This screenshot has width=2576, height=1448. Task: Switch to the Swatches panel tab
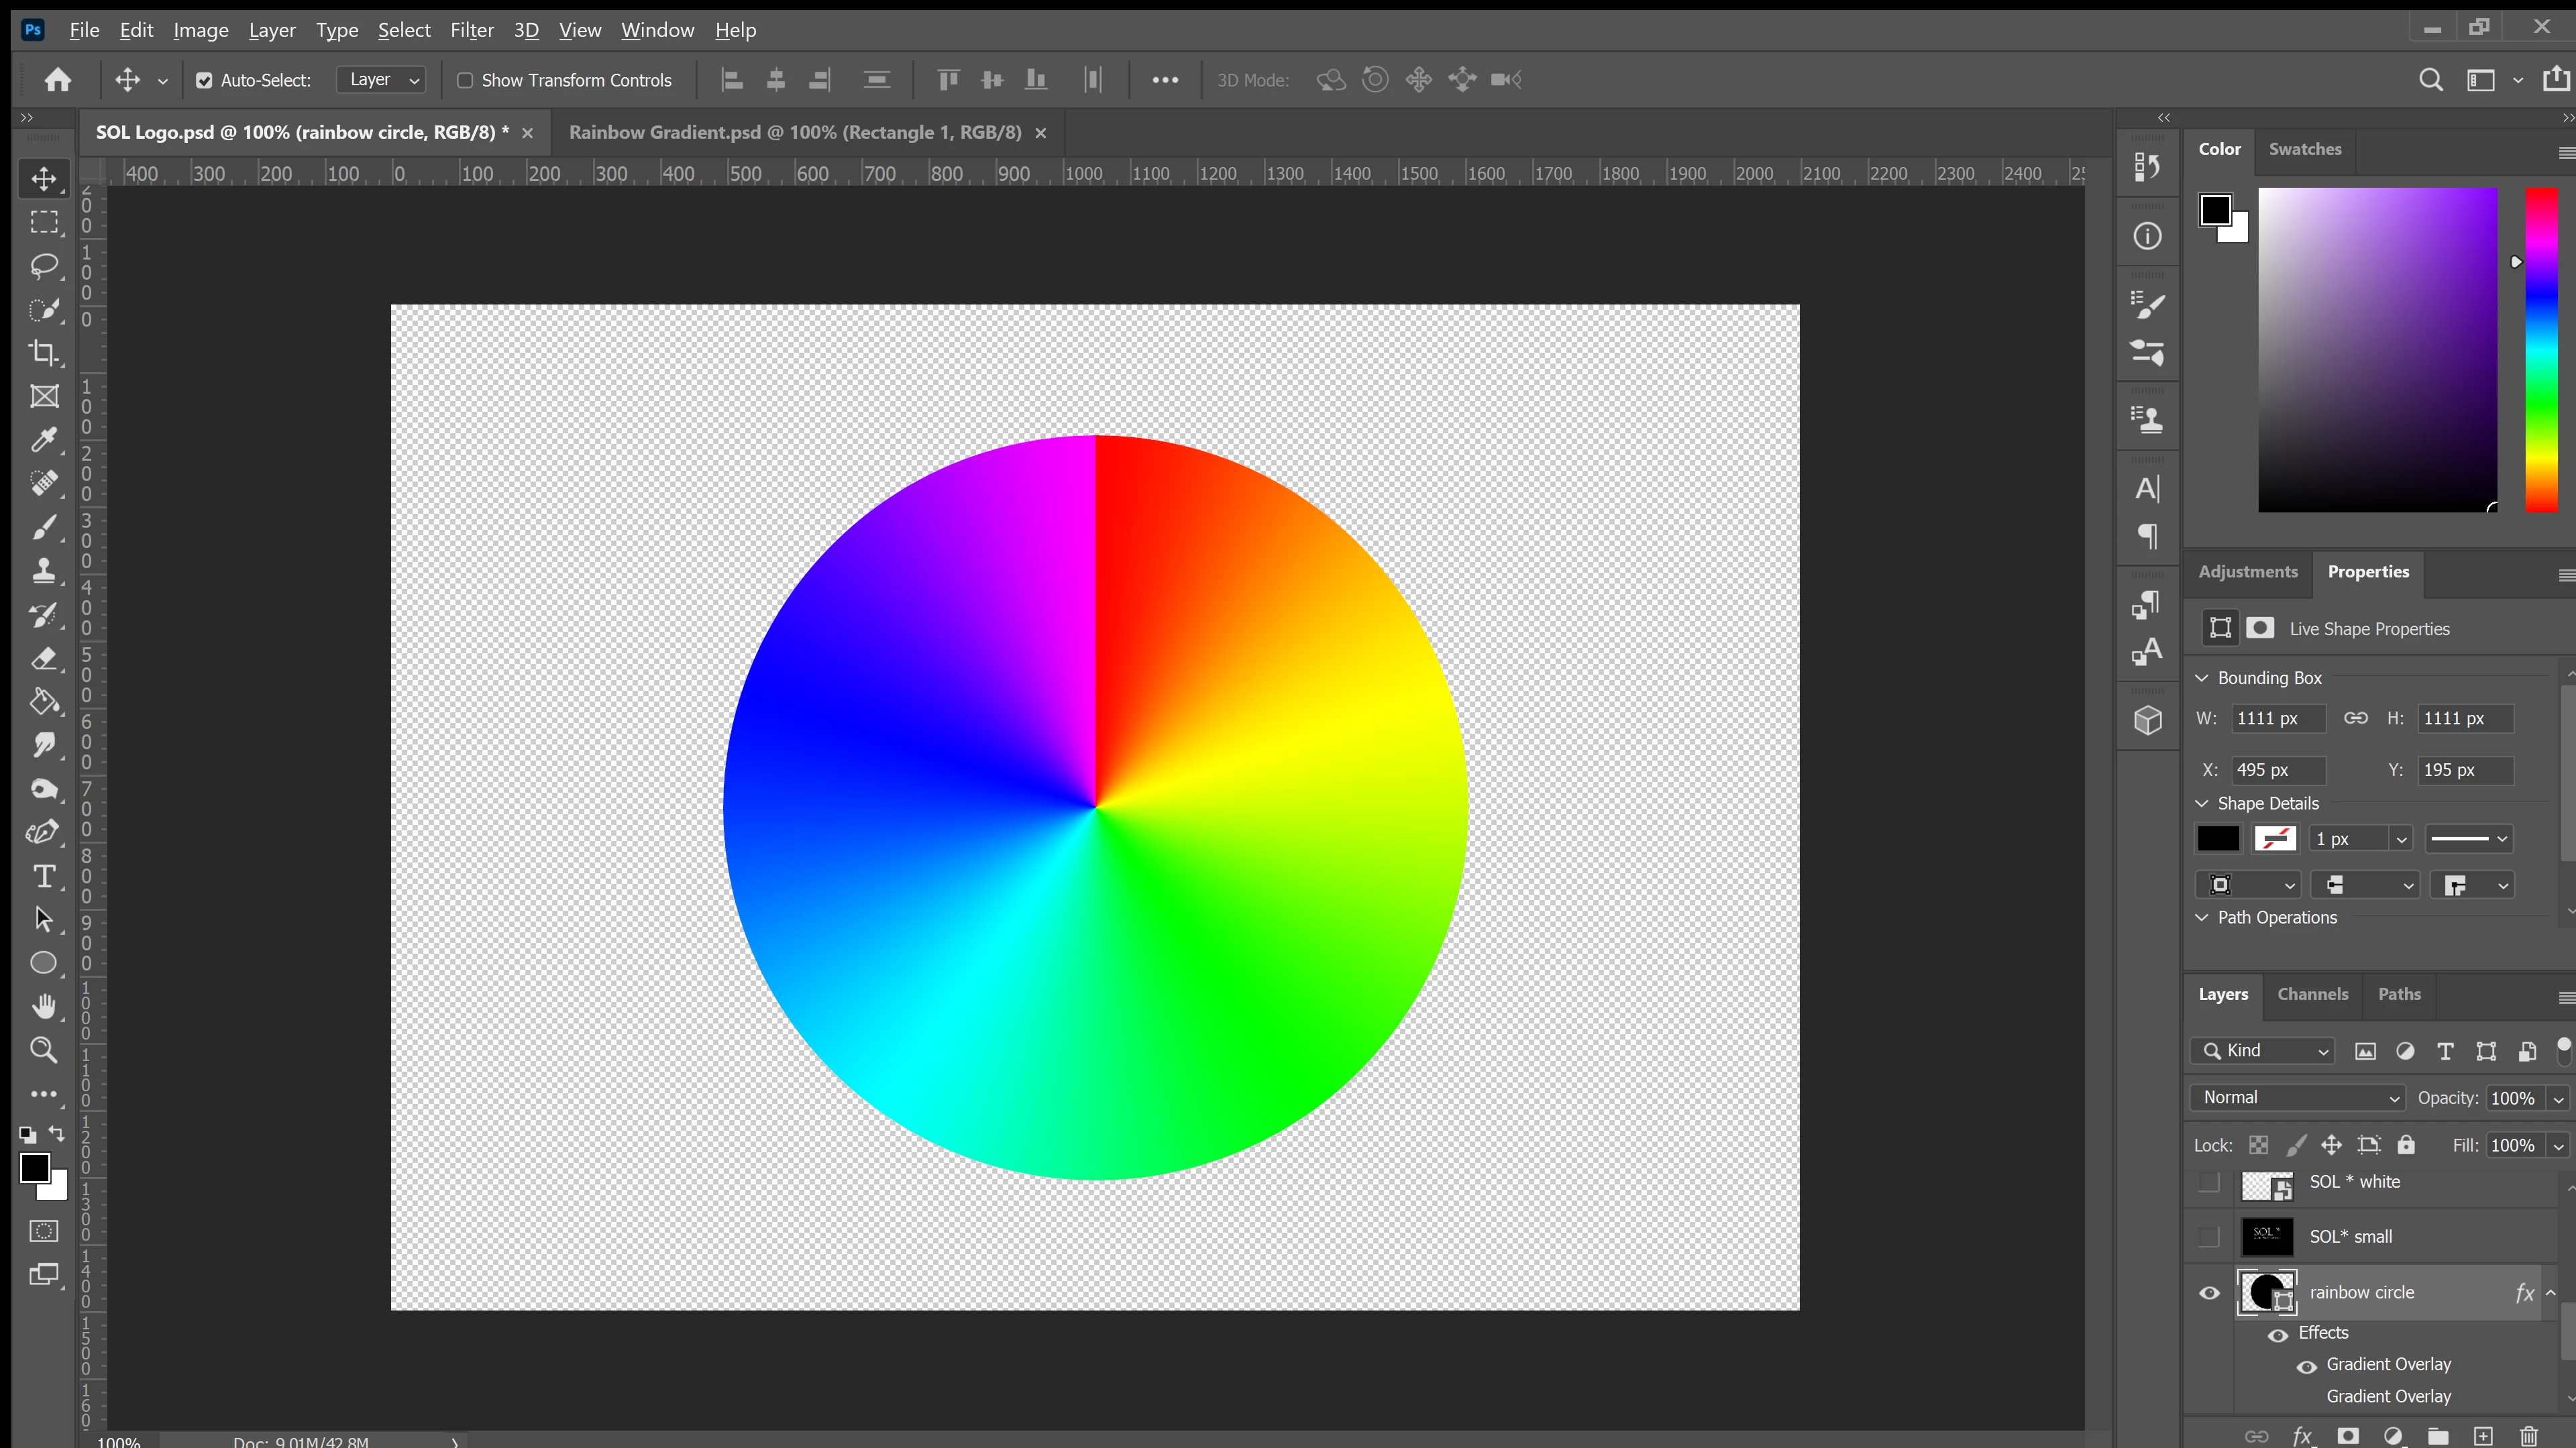2304,149
